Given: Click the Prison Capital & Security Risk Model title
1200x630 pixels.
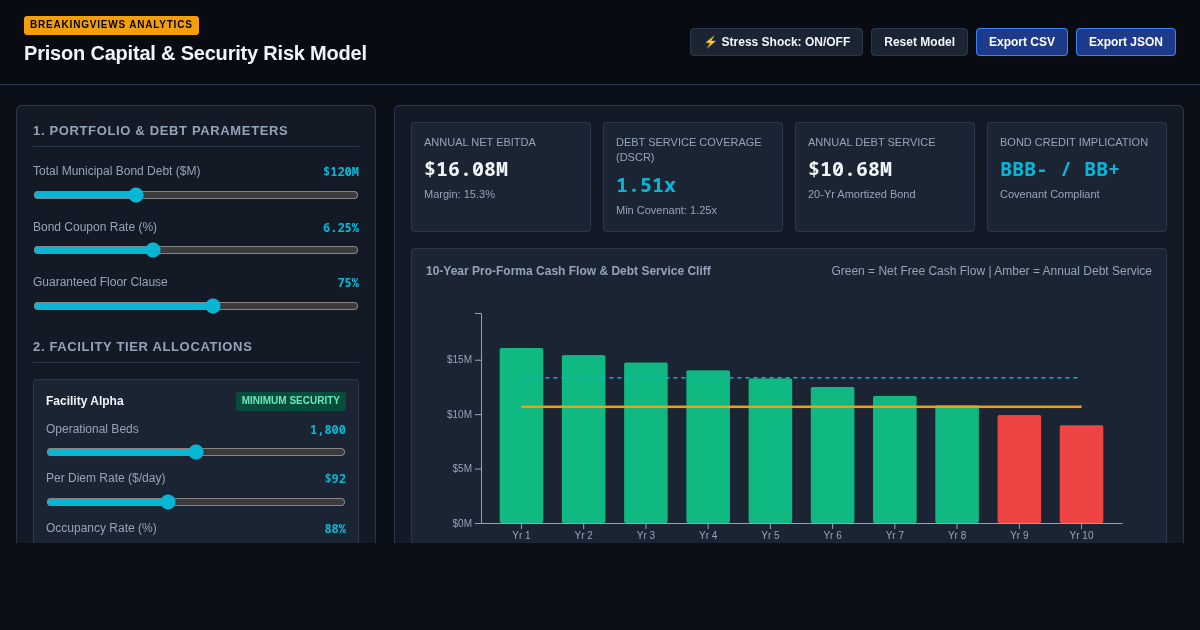Looking at the screenshot, I should [195, 53].
